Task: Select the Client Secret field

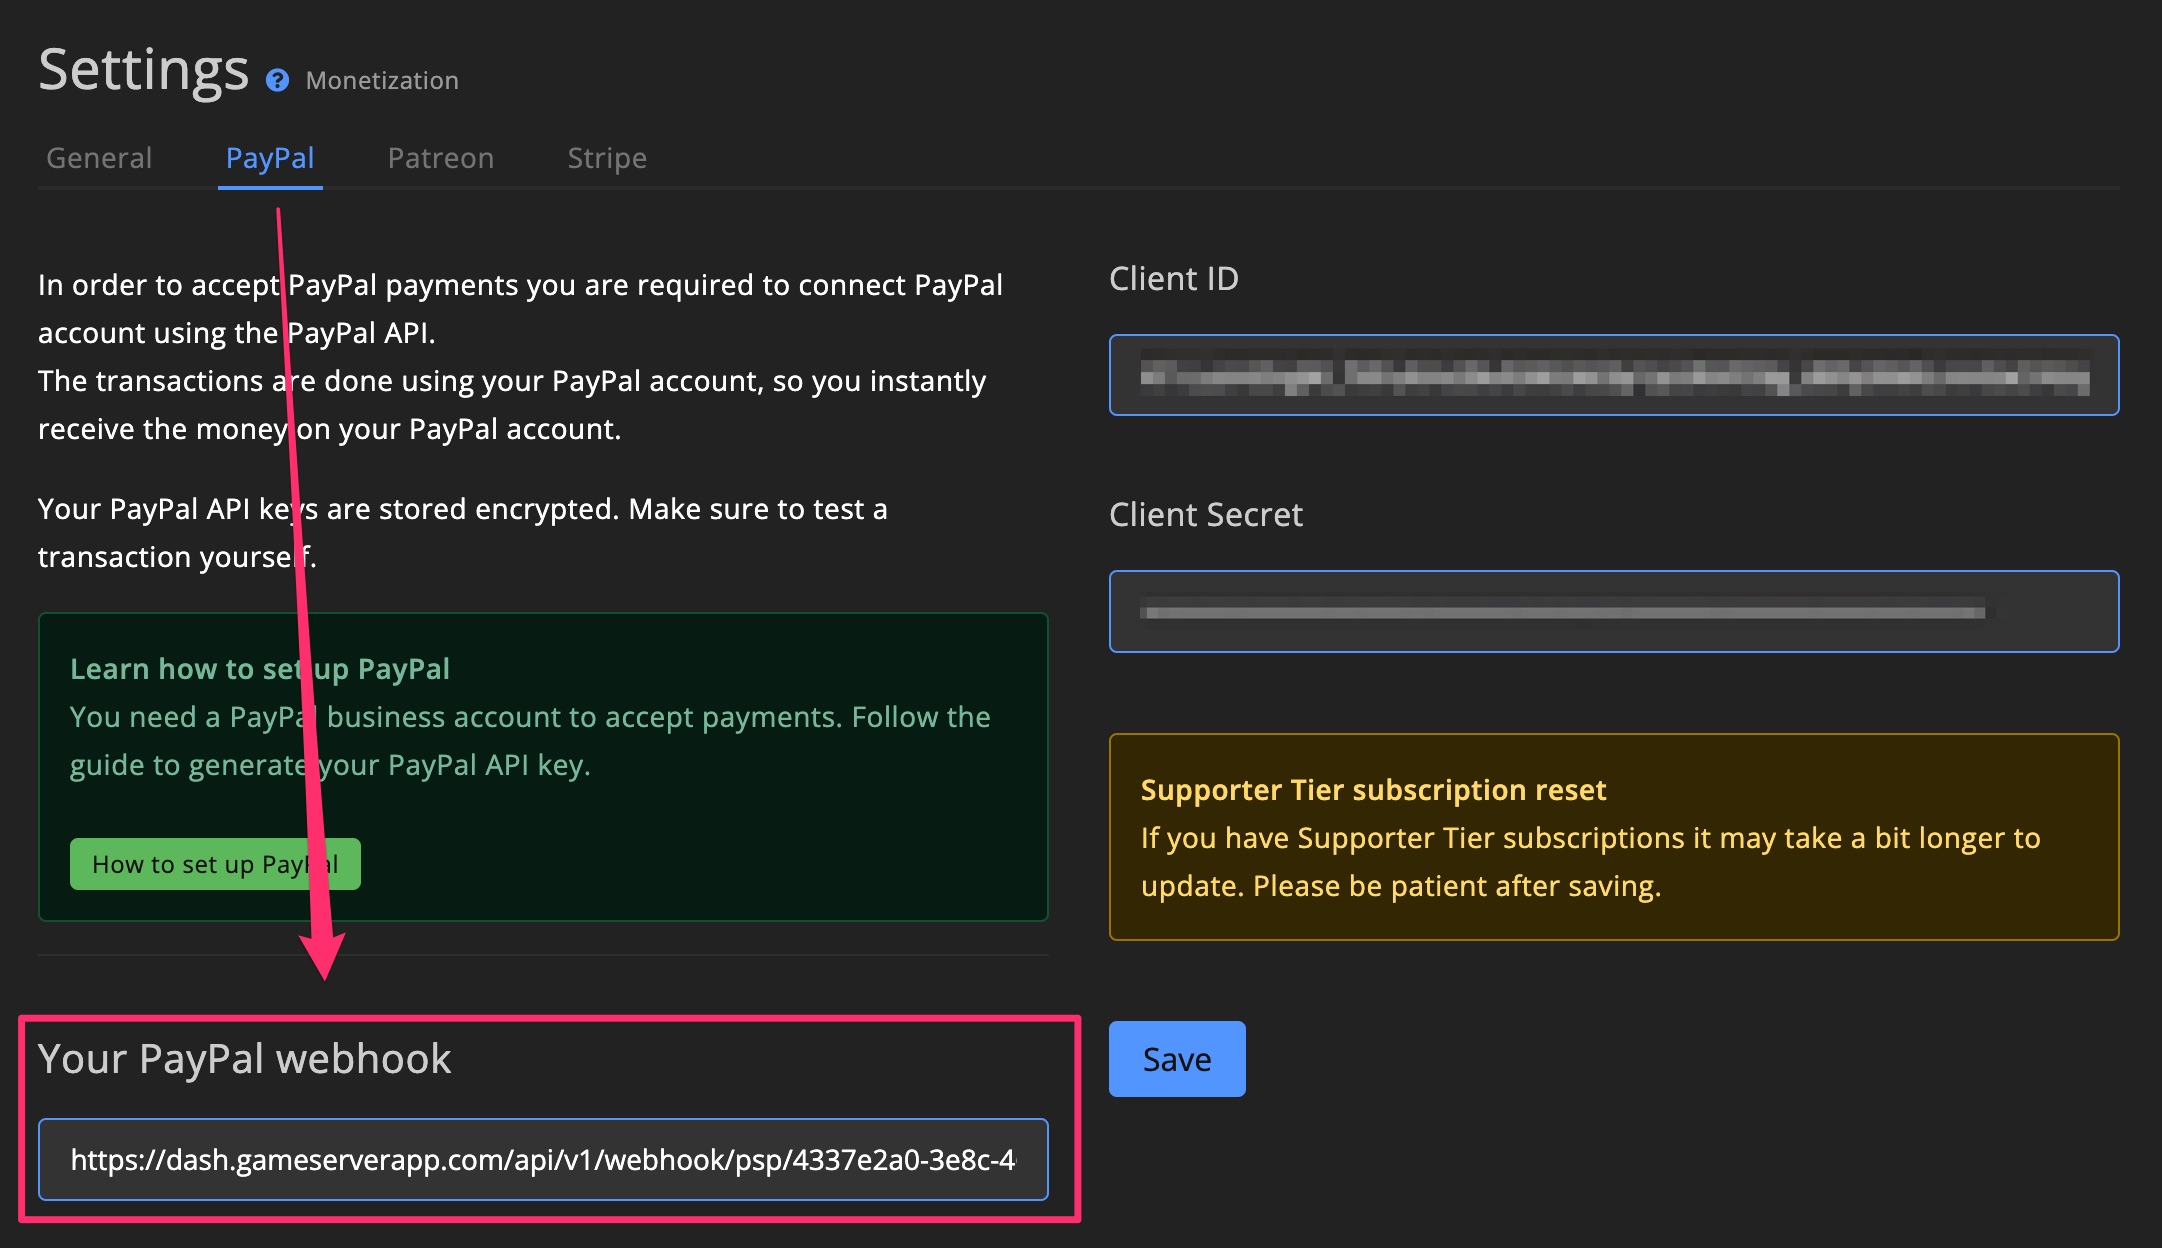Action: [x=1614, y=611]
